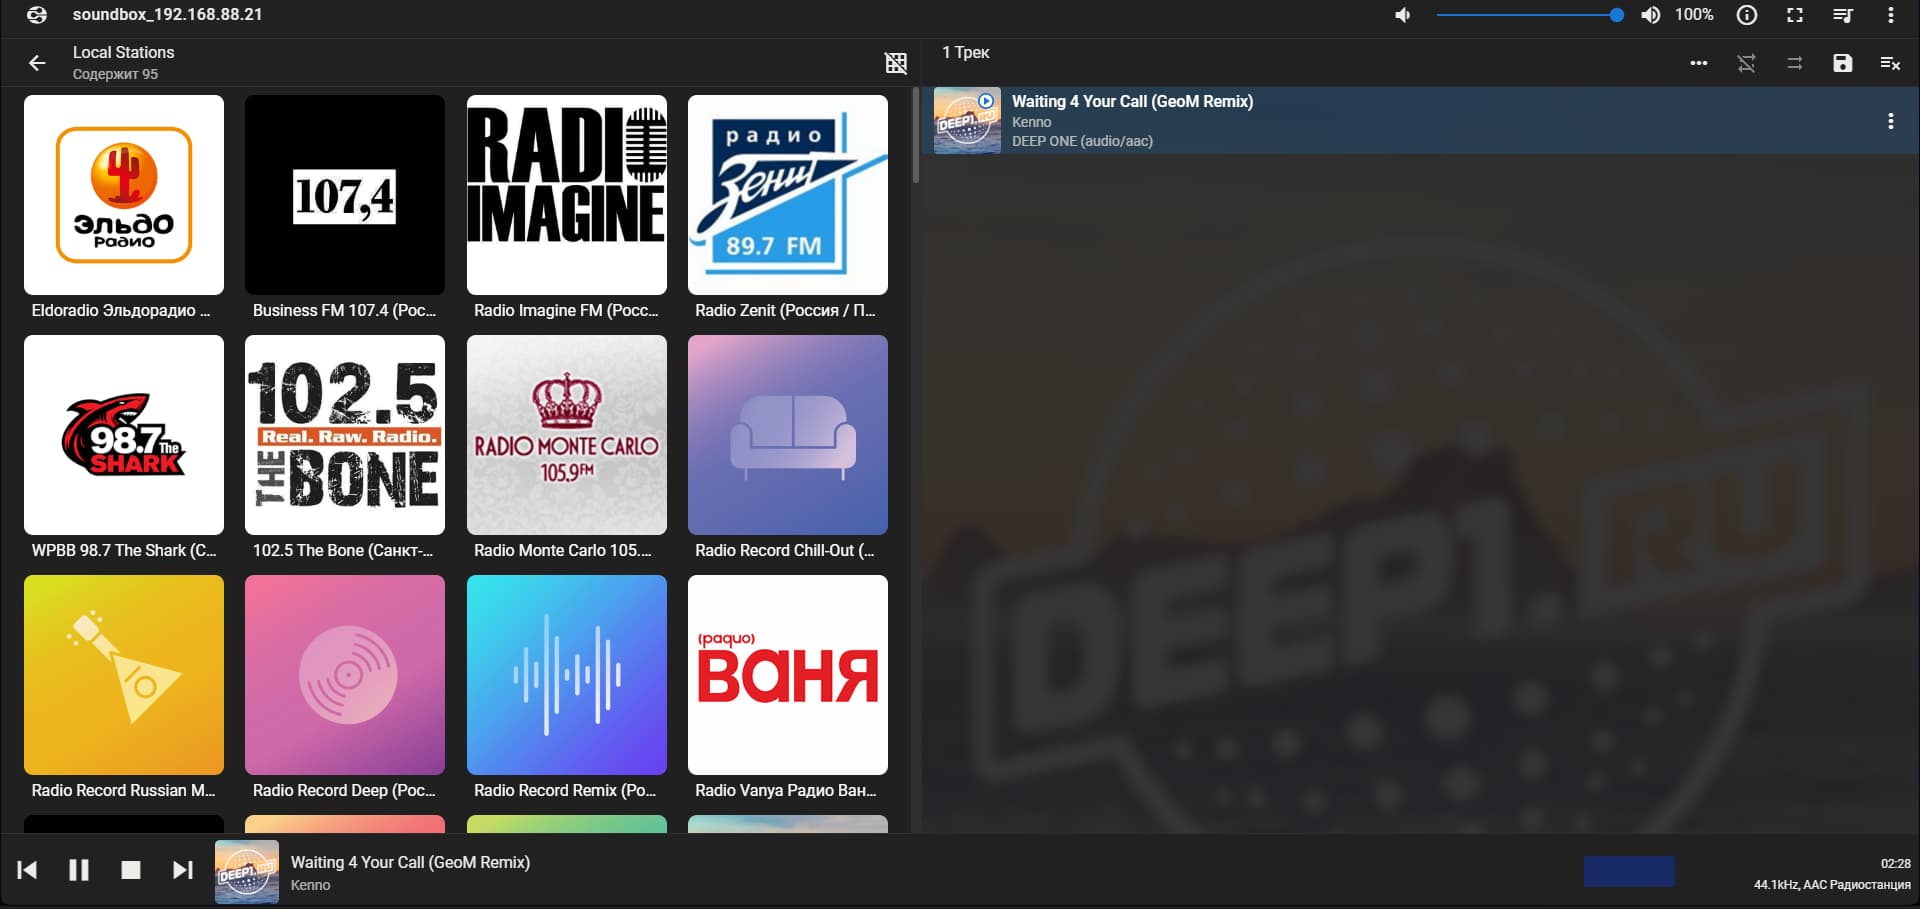Clear the play queue
Screen dimensions: 1920x909
[x=1890, y=63]
